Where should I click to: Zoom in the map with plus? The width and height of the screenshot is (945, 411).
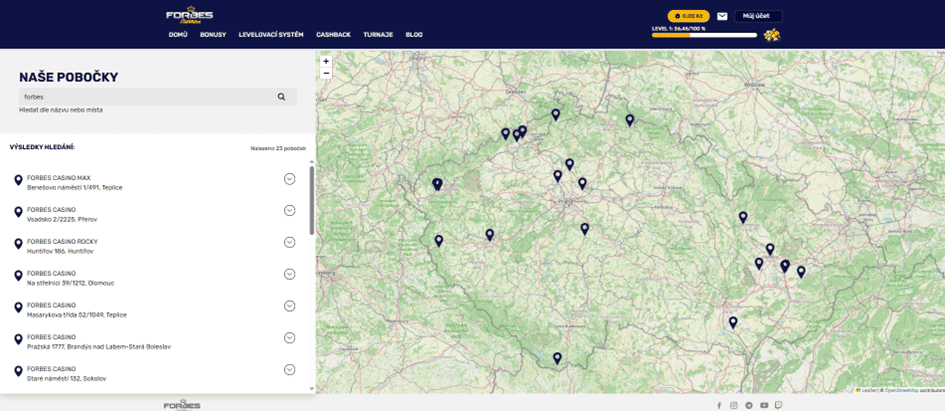pos(326,61)
